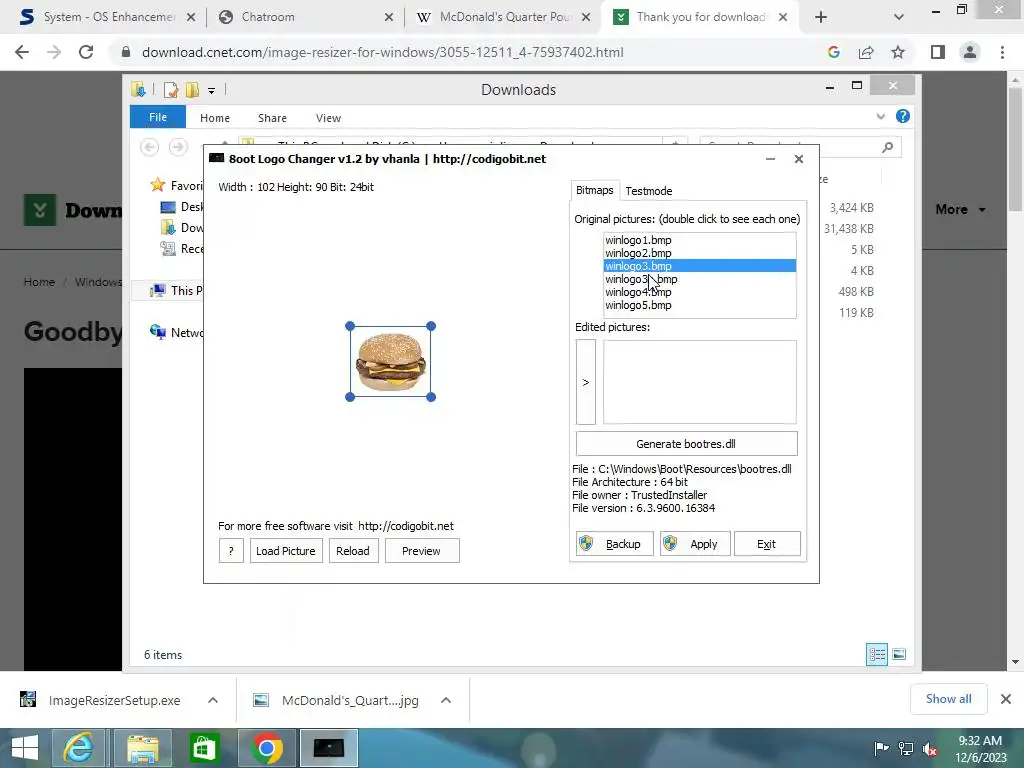Select Network in Explorer navigation pane
1024x768 pixels.
pyautogui.click(x=176, y=332)
